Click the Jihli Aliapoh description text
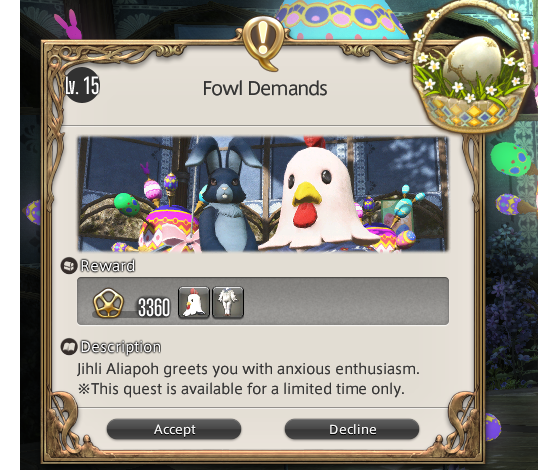Screen dimensions: 559x470 click(248, 369)
